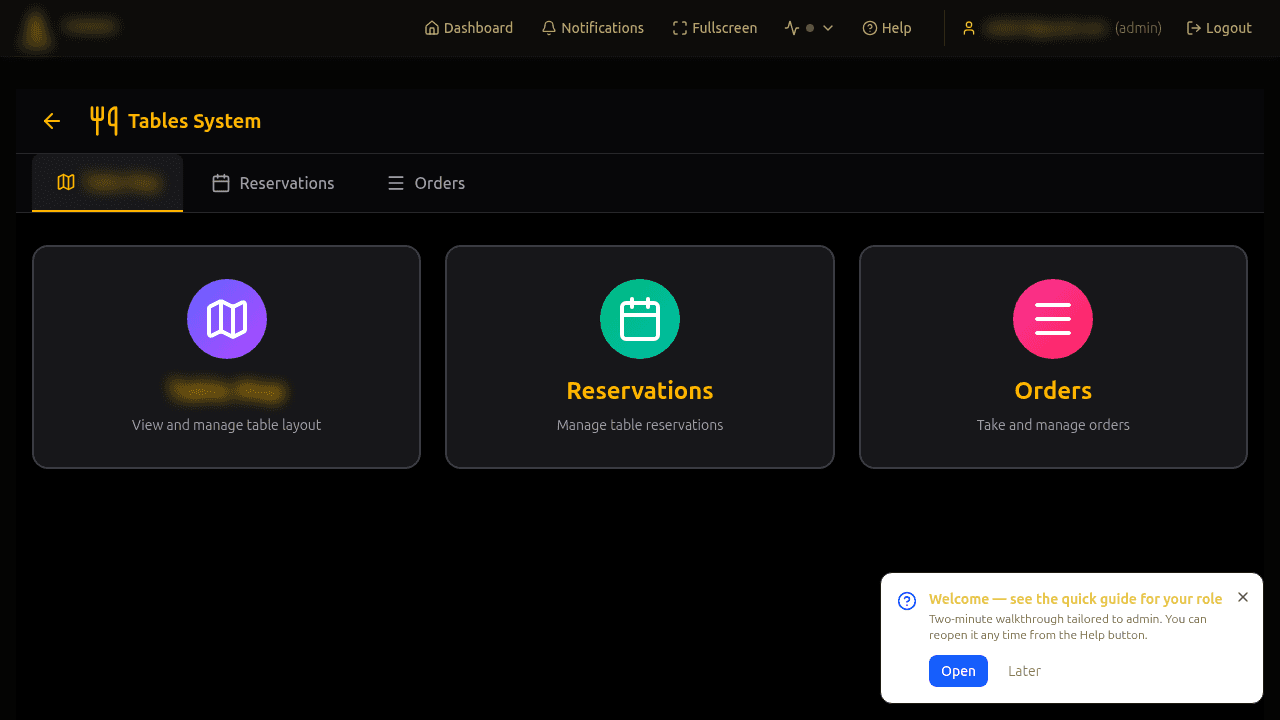Expand the activity status dropdown chevron
This screenshot has width=1280, height=720.
[x=828, y=28]
